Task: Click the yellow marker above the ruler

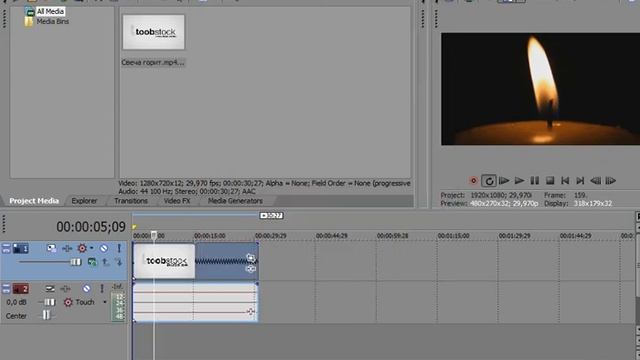Action: point(134,227)
